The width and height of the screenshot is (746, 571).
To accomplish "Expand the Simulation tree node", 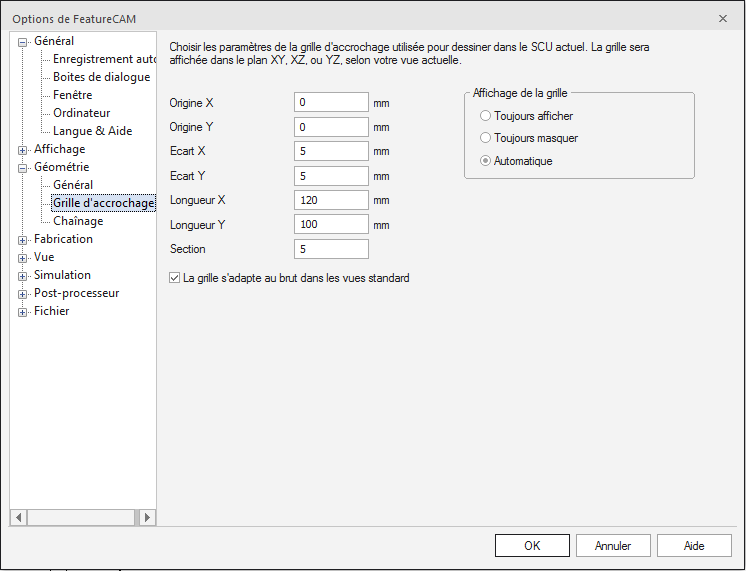I will click(22, 276).
